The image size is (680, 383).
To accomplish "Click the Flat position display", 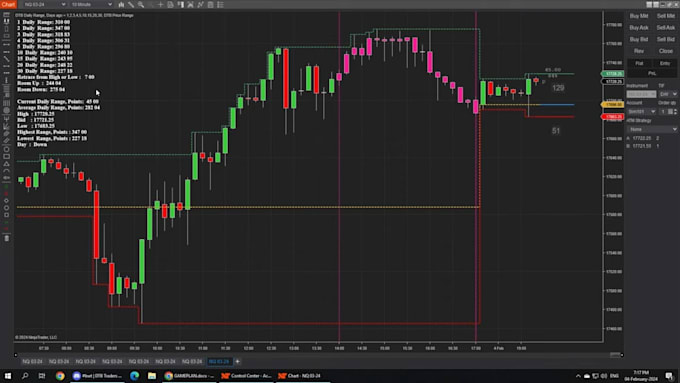I will click(x=640, y=63).
